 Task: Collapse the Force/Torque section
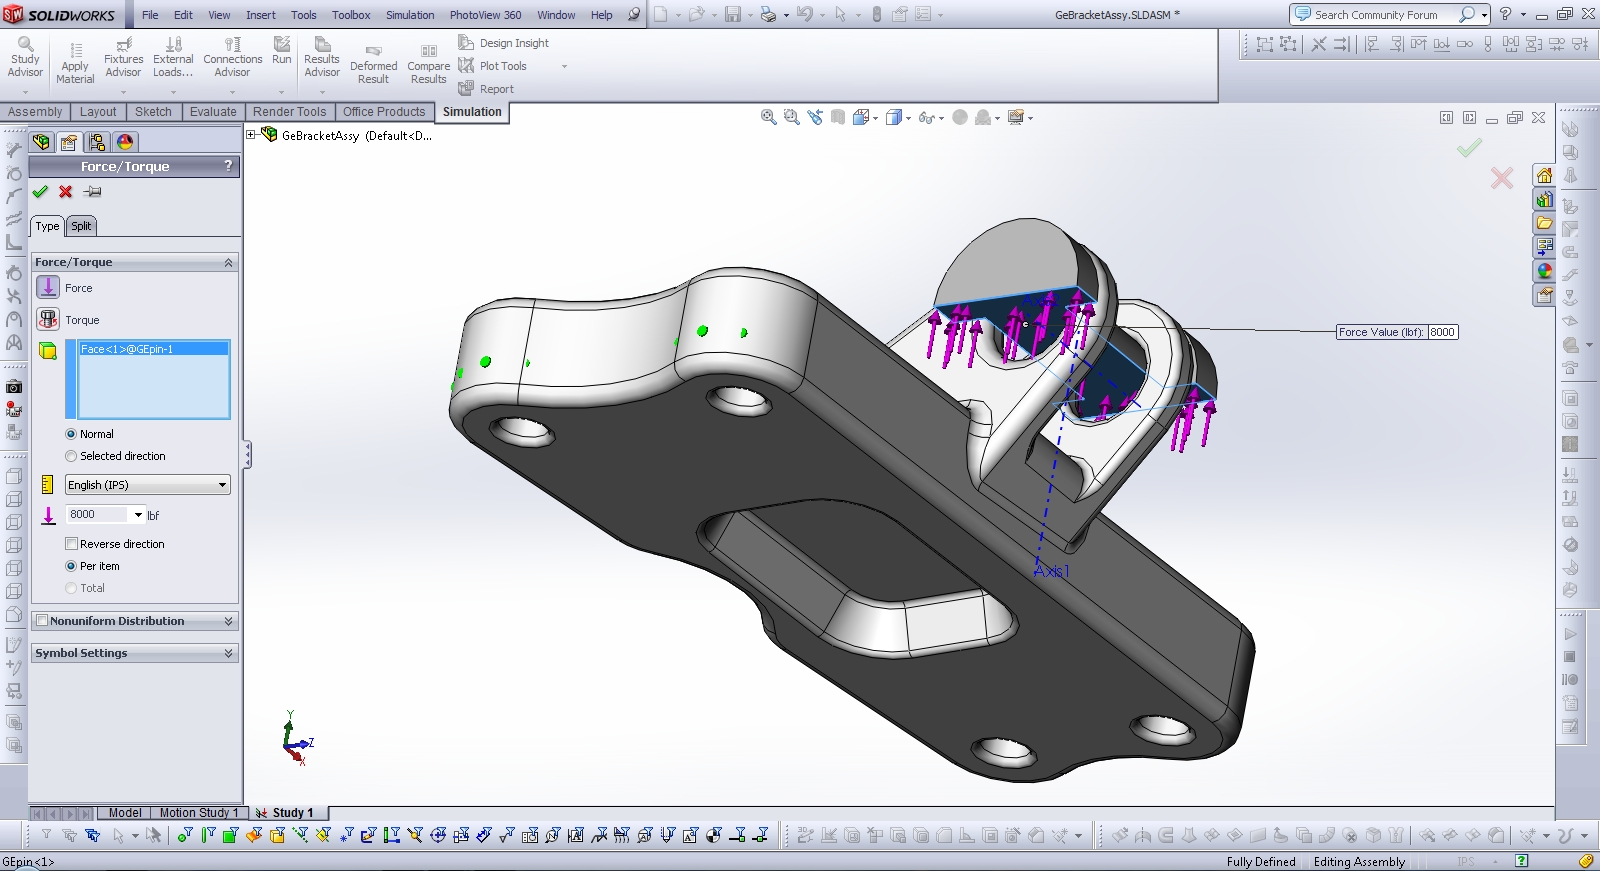coord(228,262)
